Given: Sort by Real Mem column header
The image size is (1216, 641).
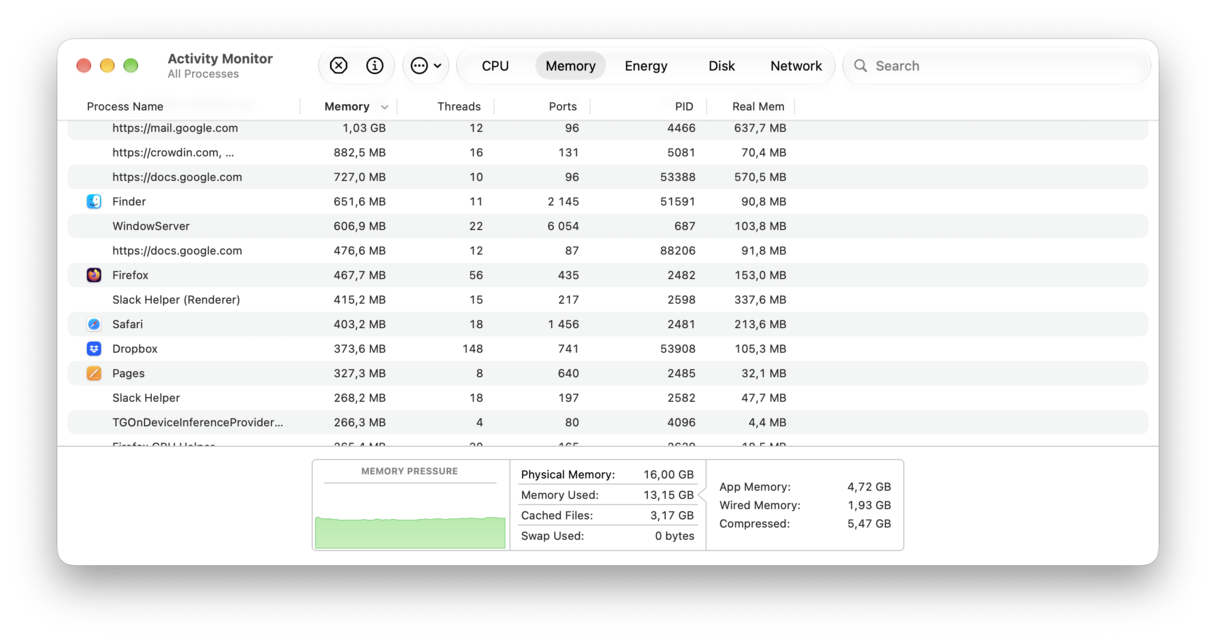Looking at the screenshot, I should coord(758,106).
